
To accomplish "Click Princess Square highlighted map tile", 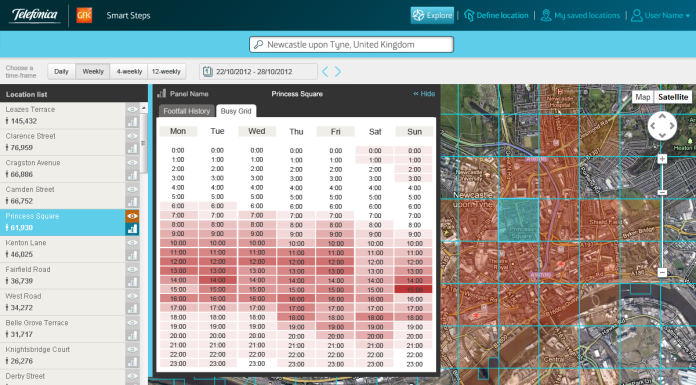I will [518, 220].
